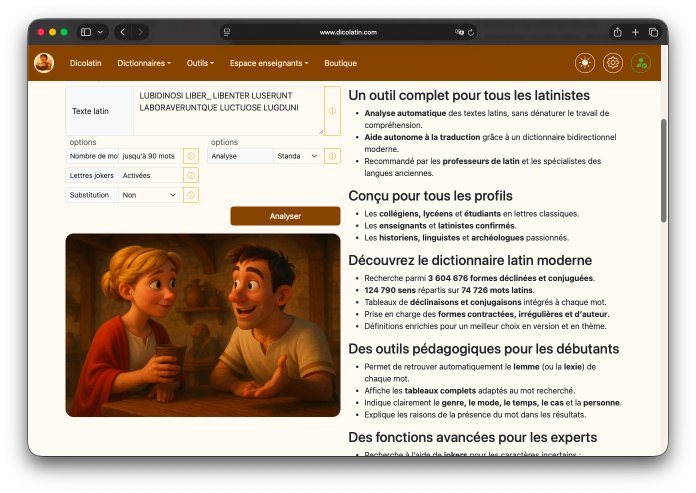Click info icon next to Texte latin
696x493 pixels.
(332, 111)
